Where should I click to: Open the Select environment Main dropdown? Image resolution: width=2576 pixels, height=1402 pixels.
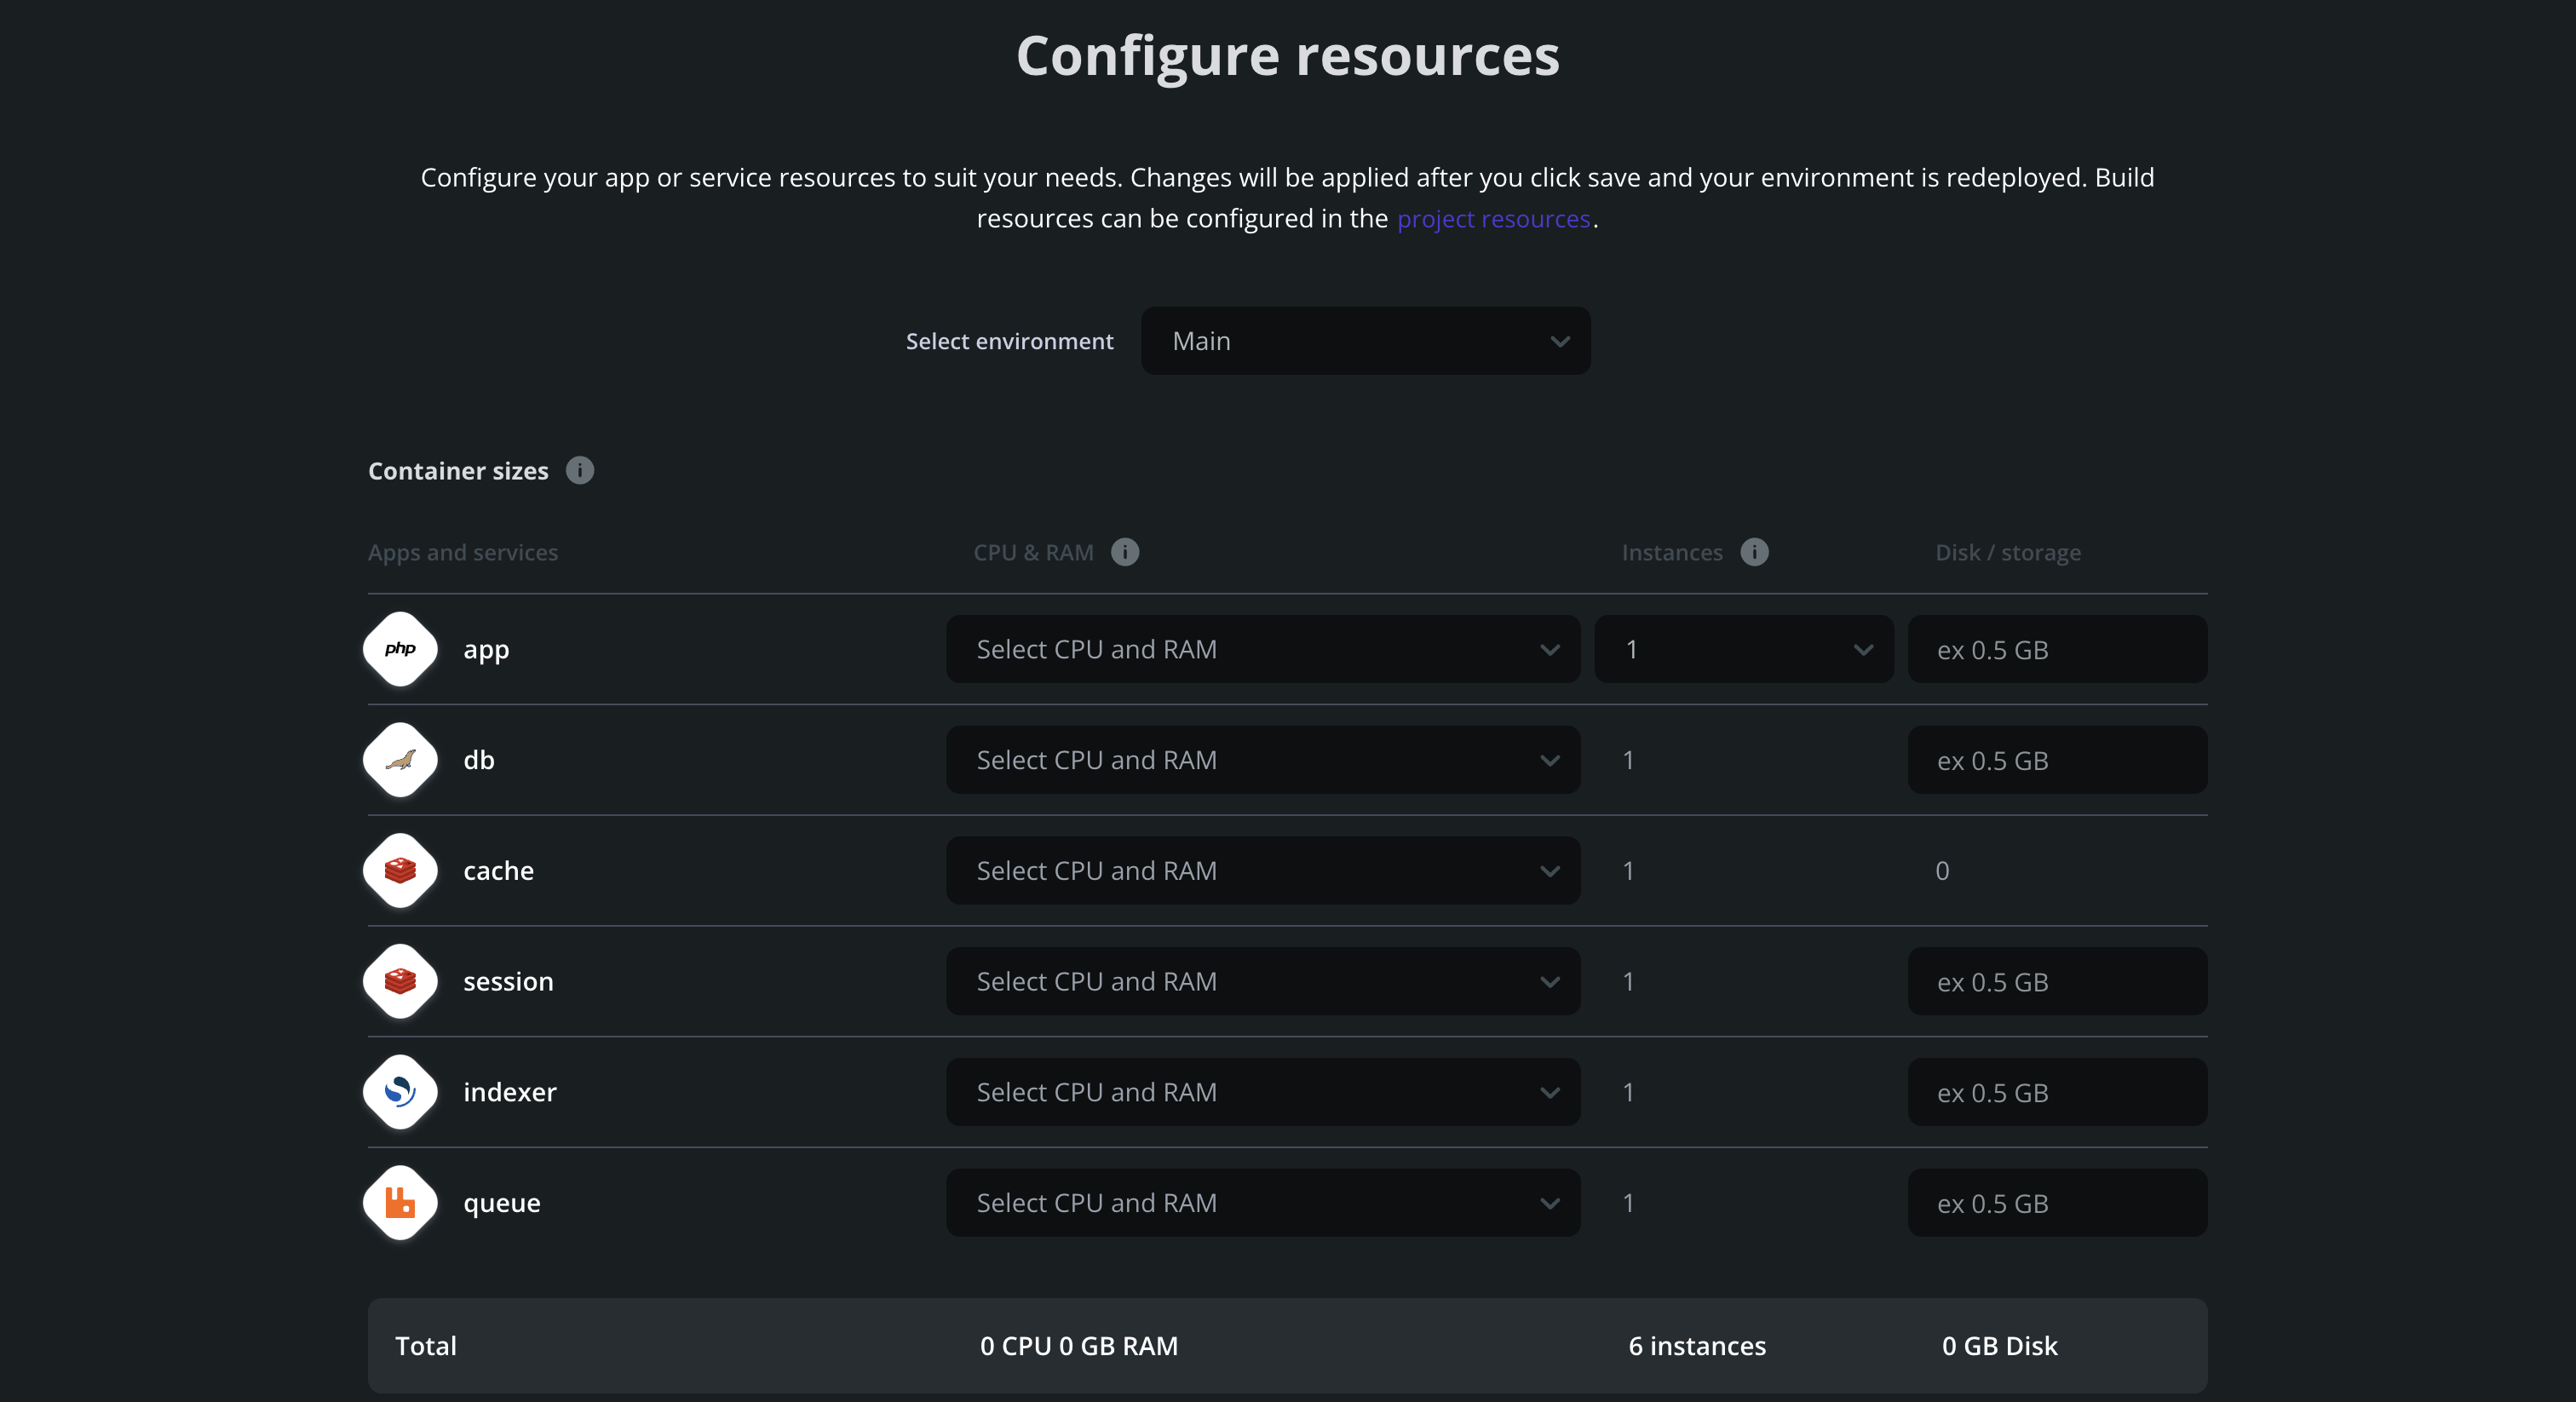tap(1366, 341)
